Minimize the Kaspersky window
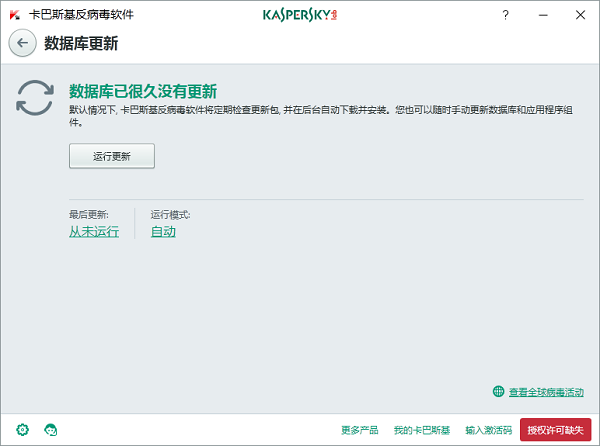 point(543,15)
